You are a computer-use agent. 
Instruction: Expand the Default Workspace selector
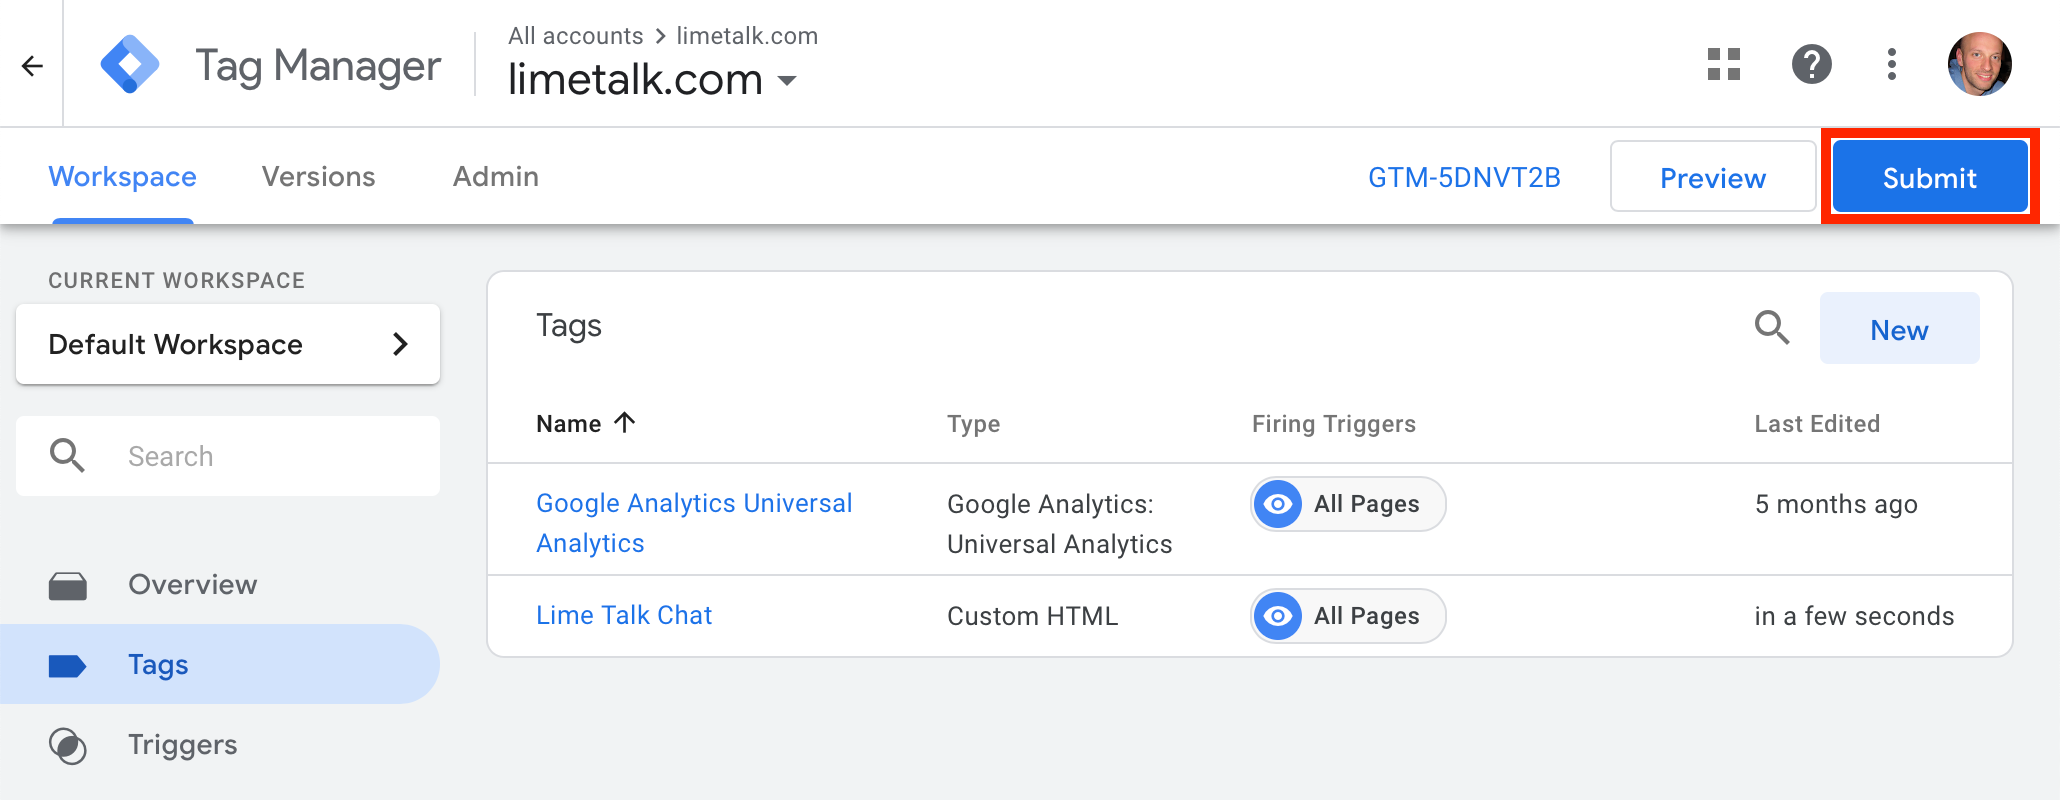click(228, 344)
